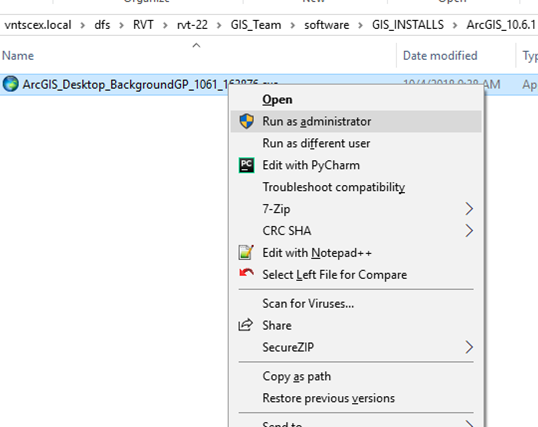Open the 7-Zip submenu
Viewport: 538px width, 427px height.
click(356, 209)
